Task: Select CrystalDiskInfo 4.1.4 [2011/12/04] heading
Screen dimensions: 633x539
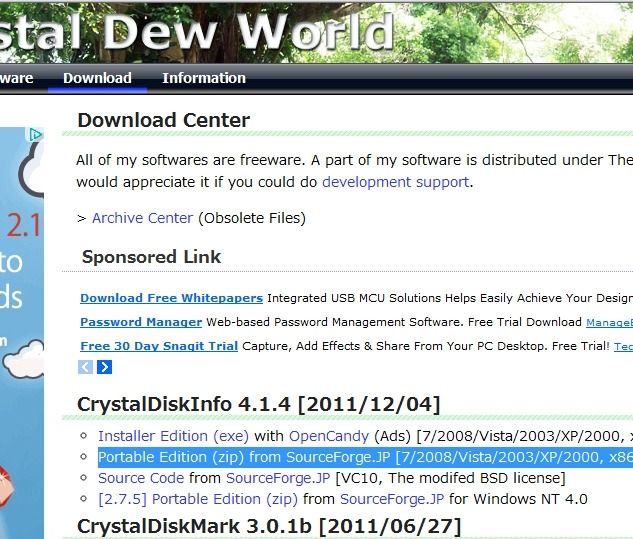Action: tap(258, 404)
